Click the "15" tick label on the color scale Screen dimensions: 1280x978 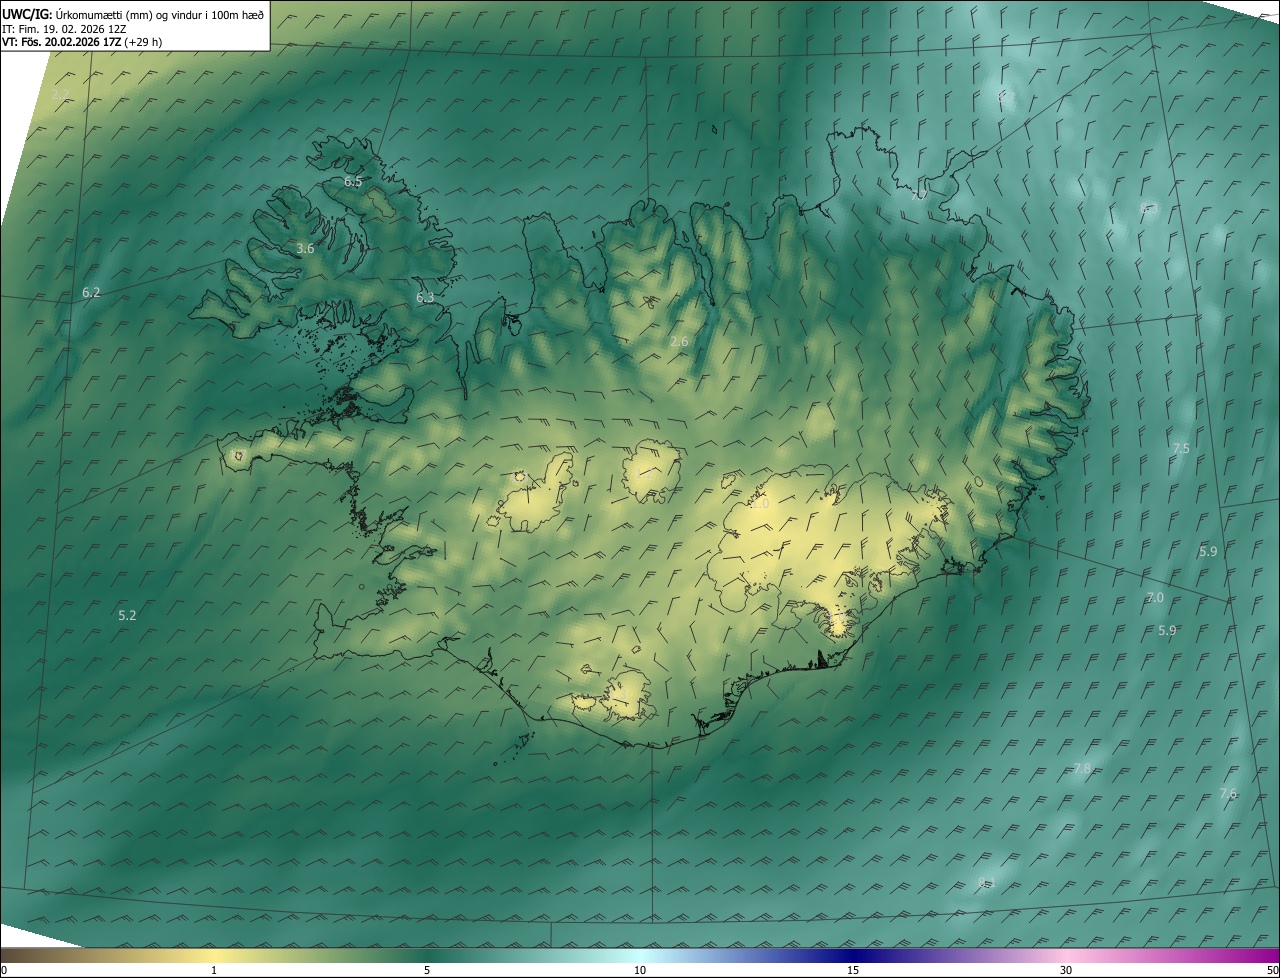pyautogui.click(x=853, y=970)
